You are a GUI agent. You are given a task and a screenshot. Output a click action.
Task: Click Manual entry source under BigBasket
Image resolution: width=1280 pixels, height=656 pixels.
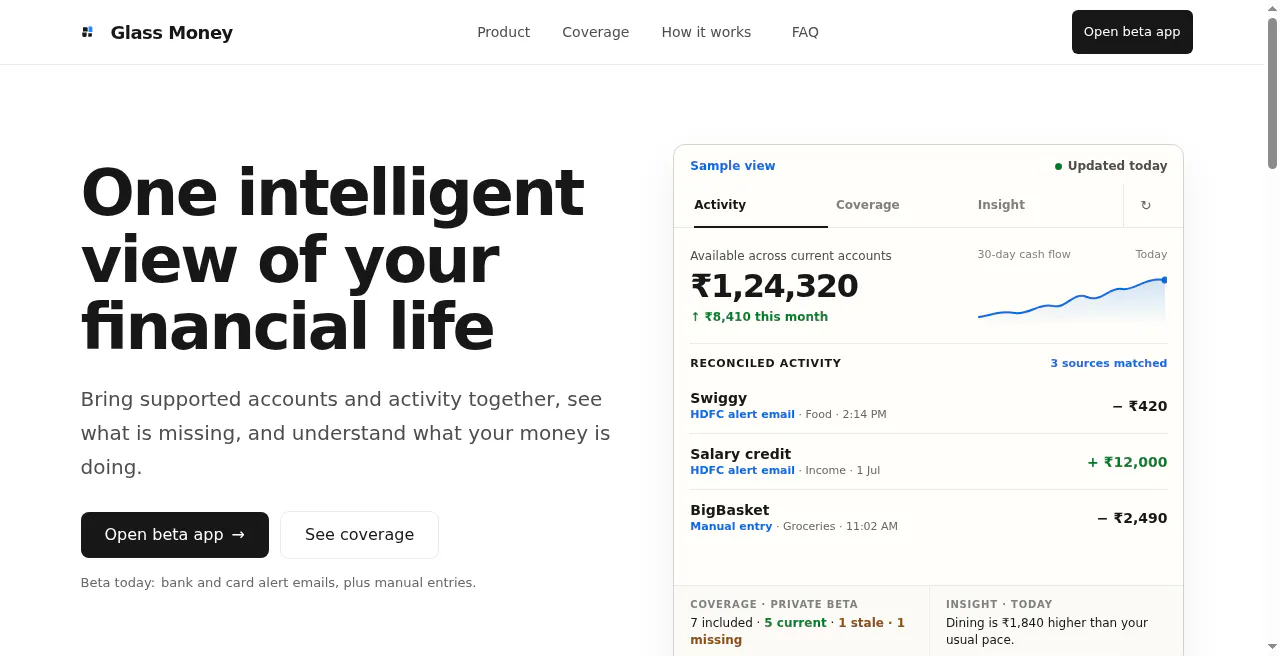click(731, 526)
